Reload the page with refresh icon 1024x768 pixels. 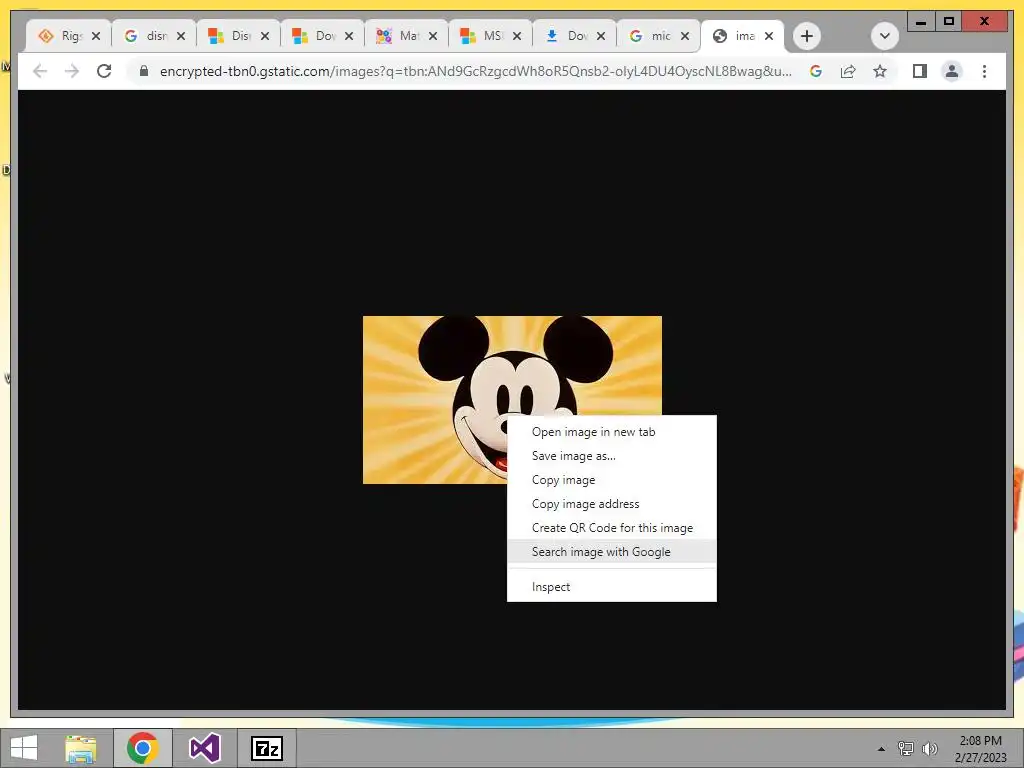(x=104, y=71)
